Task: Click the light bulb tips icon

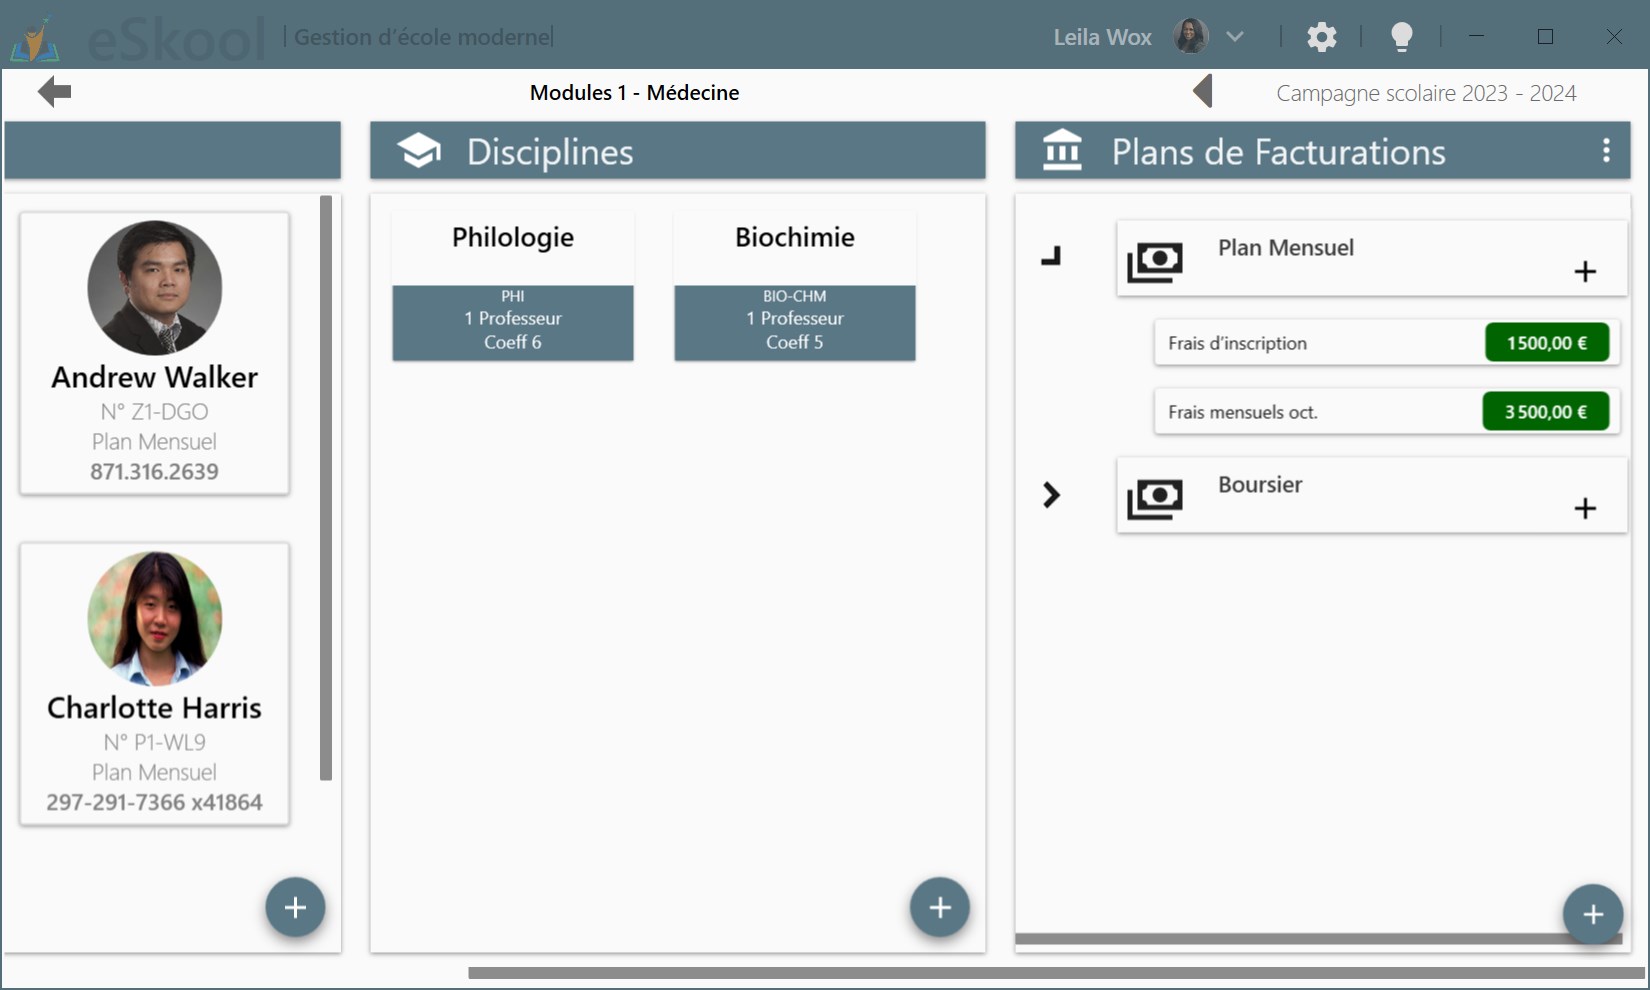Action: [x=1401, y=37]
